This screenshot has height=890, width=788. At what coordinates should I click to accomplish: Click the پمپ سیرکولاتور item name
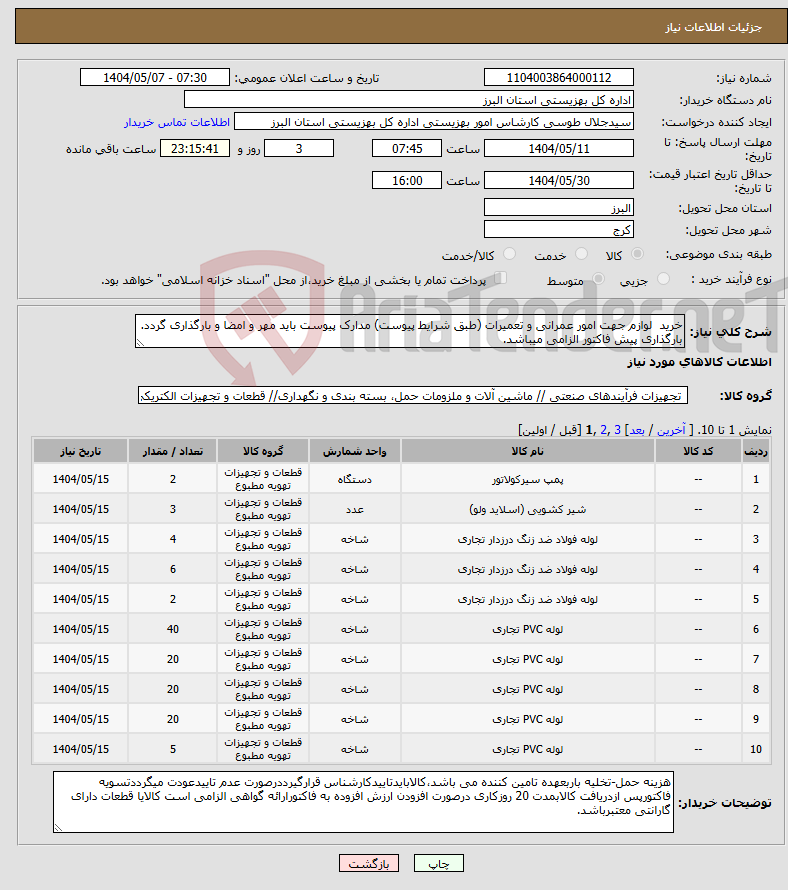pyautogui.click(x=527, y=480)
